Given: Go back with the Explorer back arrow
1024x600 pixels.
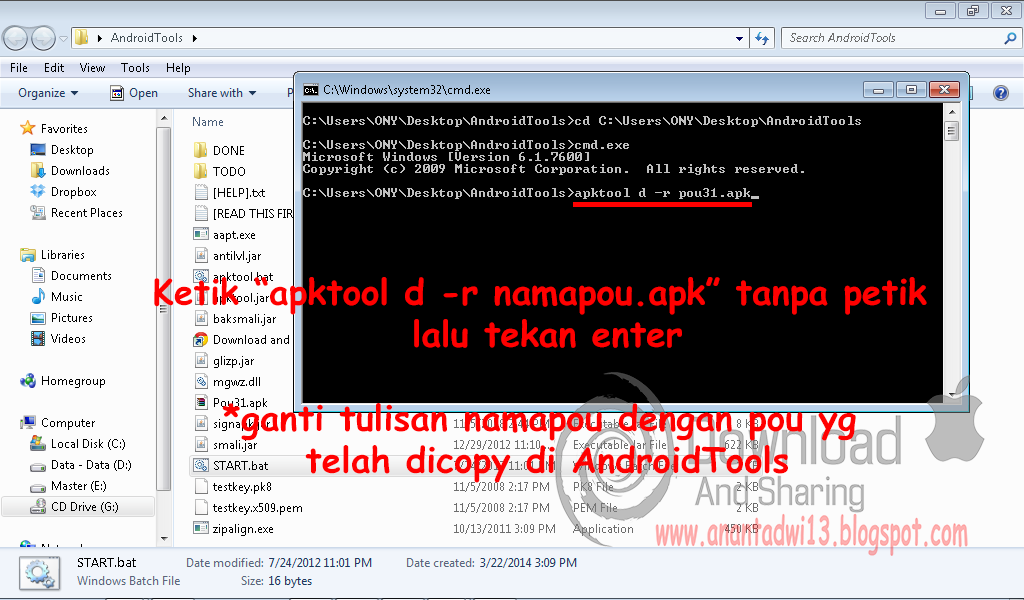Looking at the screenshot, I should click(15, 39).
